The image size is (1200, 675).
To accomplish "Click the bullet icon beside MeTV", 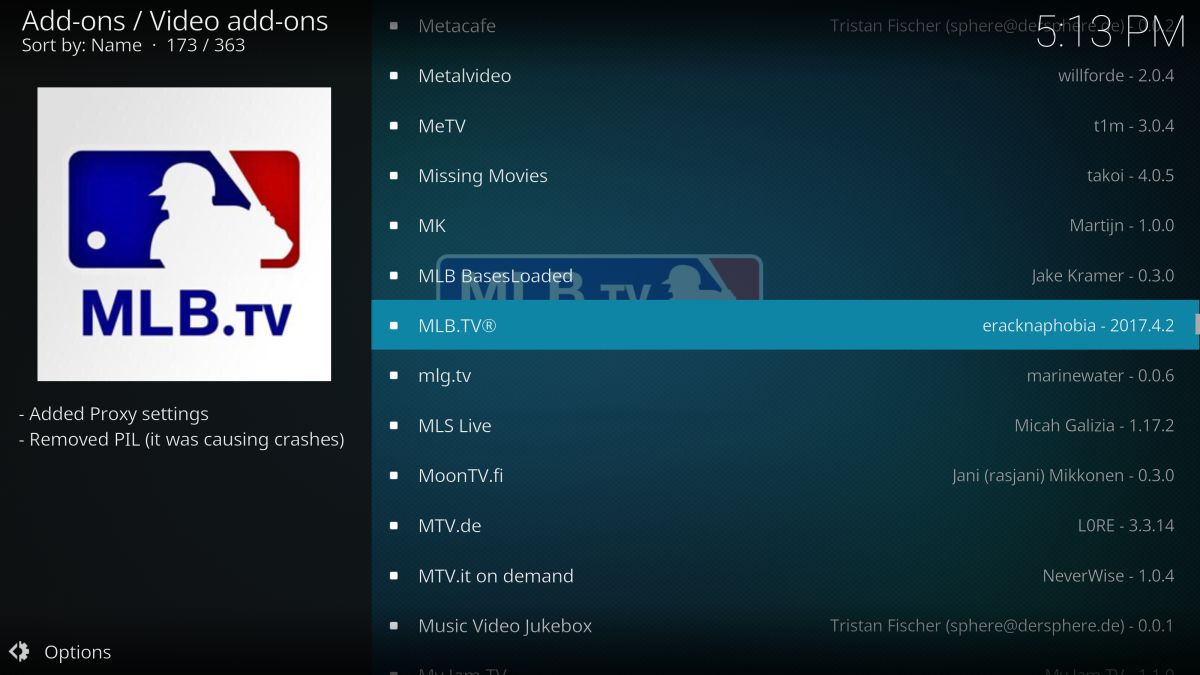I will (x=394, y=125).
